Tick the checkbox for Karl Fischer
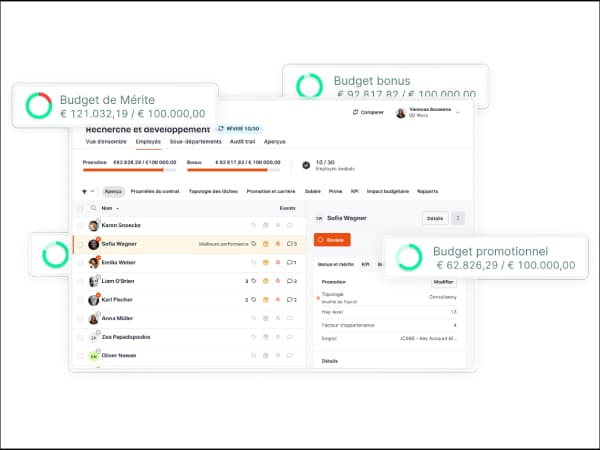Viewport: 600px width, 450px height. point(80,300)
